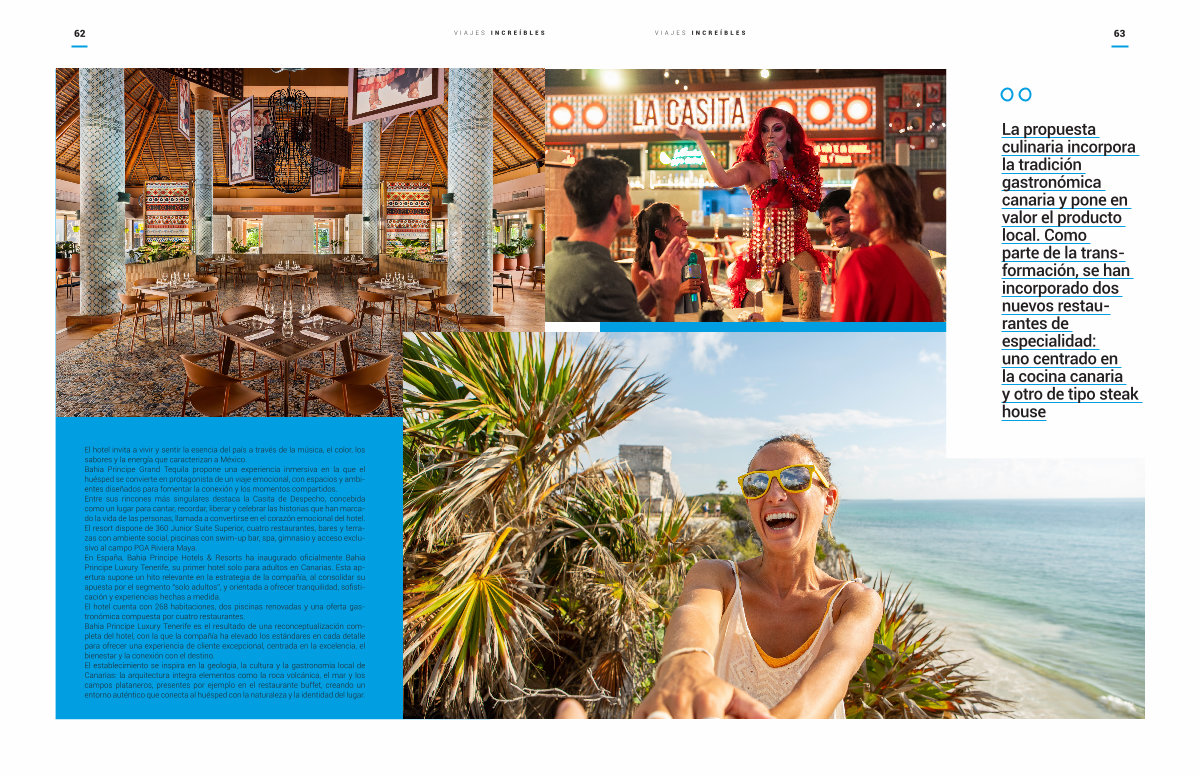Click the yellow sunglasses on the laughing woman
The width and height of the screenshot is (1200, 776).
coord(783,480)
